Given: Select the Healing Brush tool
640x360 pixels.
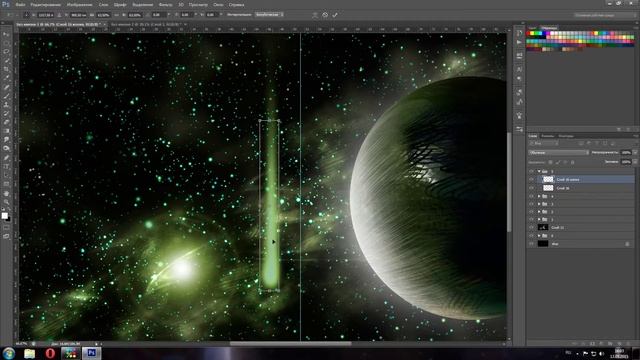Looking at the screenshot, I should point(6,87).
